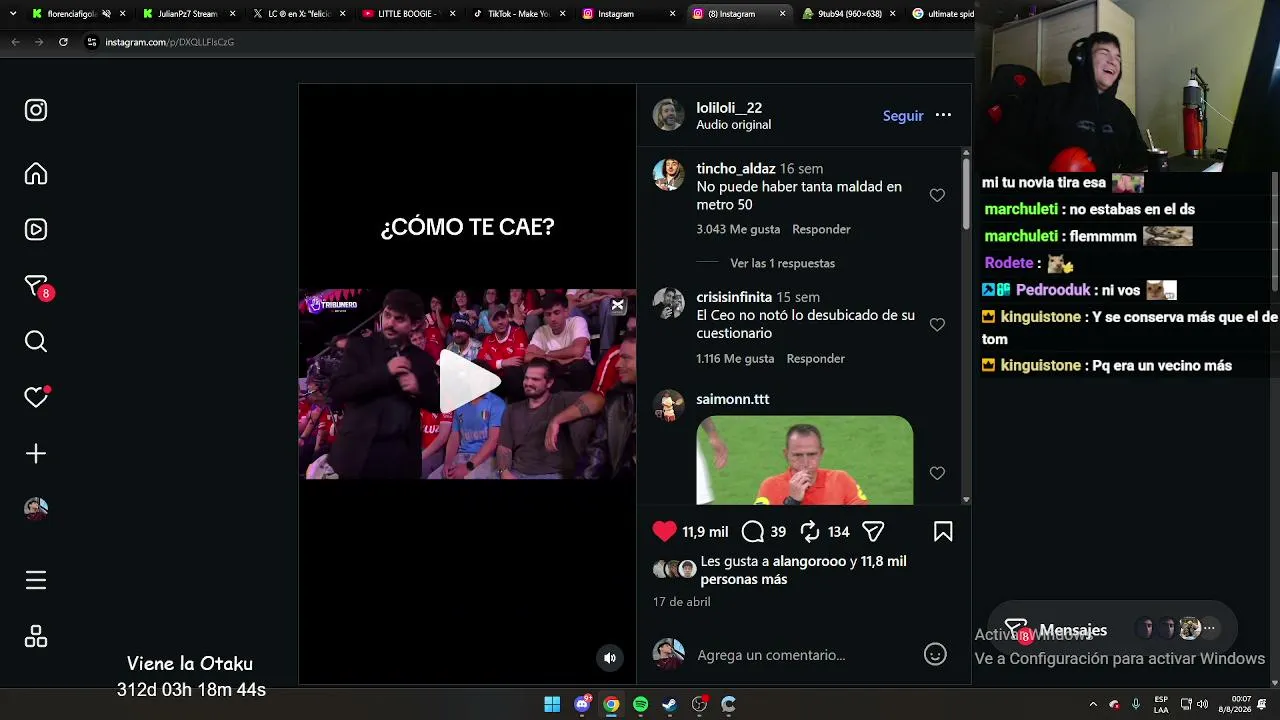Open Discord from the taskbar
The image size is (1280, 720).
click(x=582, y=704)
